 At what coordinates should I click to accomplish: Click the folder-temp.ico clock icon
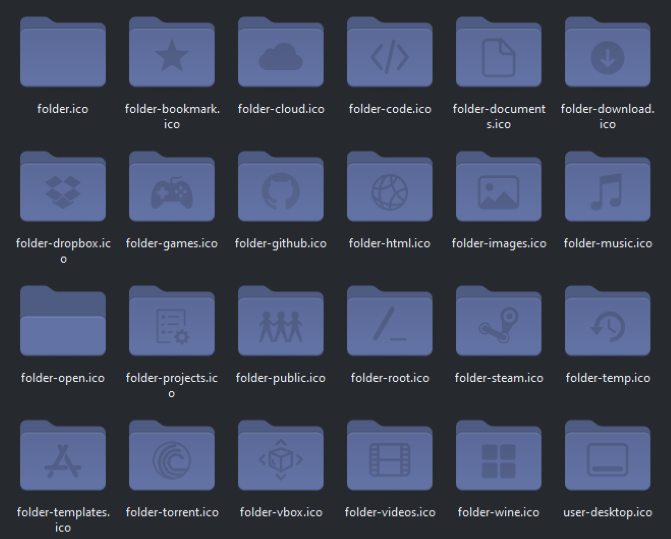[x=608, y=327]
